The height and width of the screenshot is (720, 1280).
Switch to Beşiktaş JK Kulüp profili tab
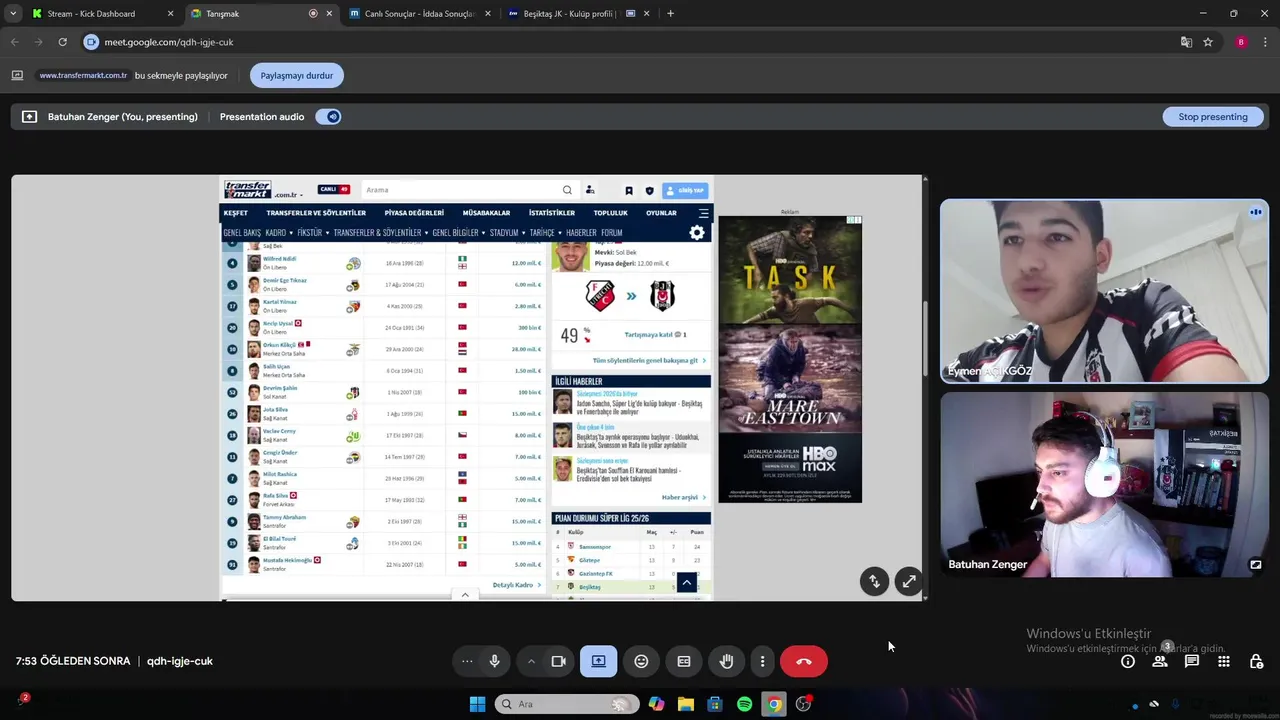point(580,14)
